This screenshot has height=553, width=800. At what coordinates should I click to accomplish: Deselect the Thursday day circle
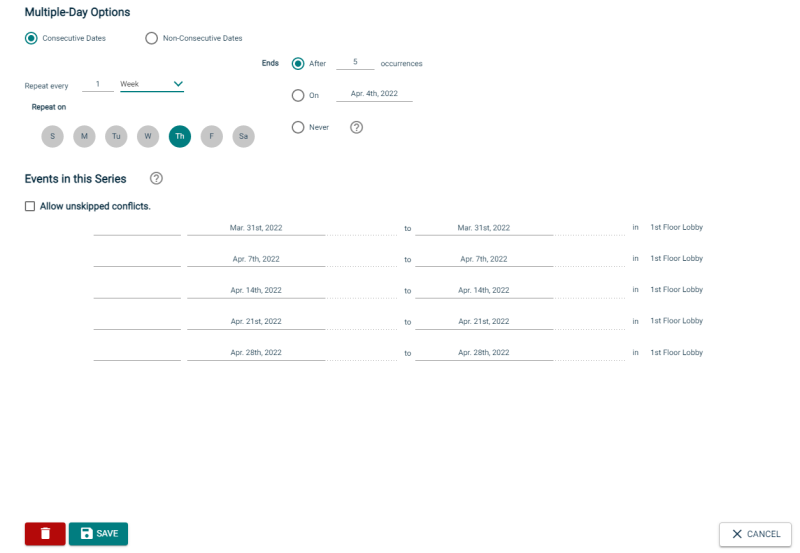(180, 136)
